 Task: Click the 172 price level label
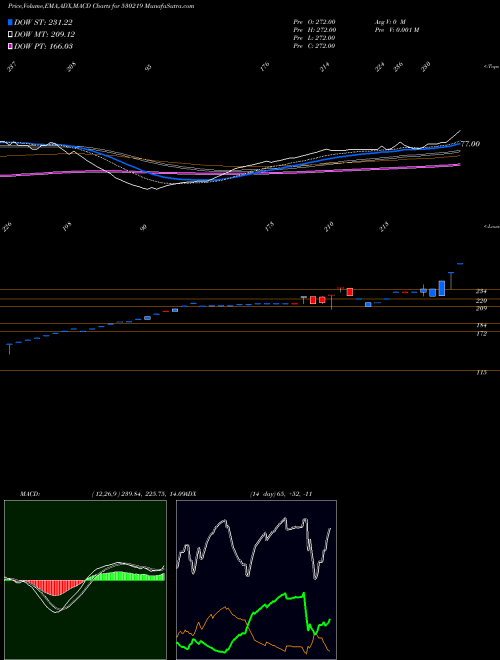point(481,334)
